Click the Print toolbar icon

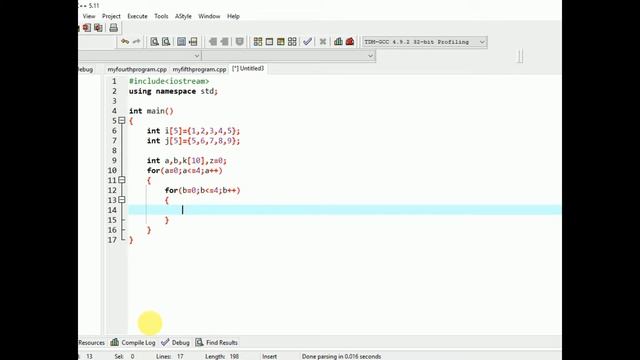(113, 28)
